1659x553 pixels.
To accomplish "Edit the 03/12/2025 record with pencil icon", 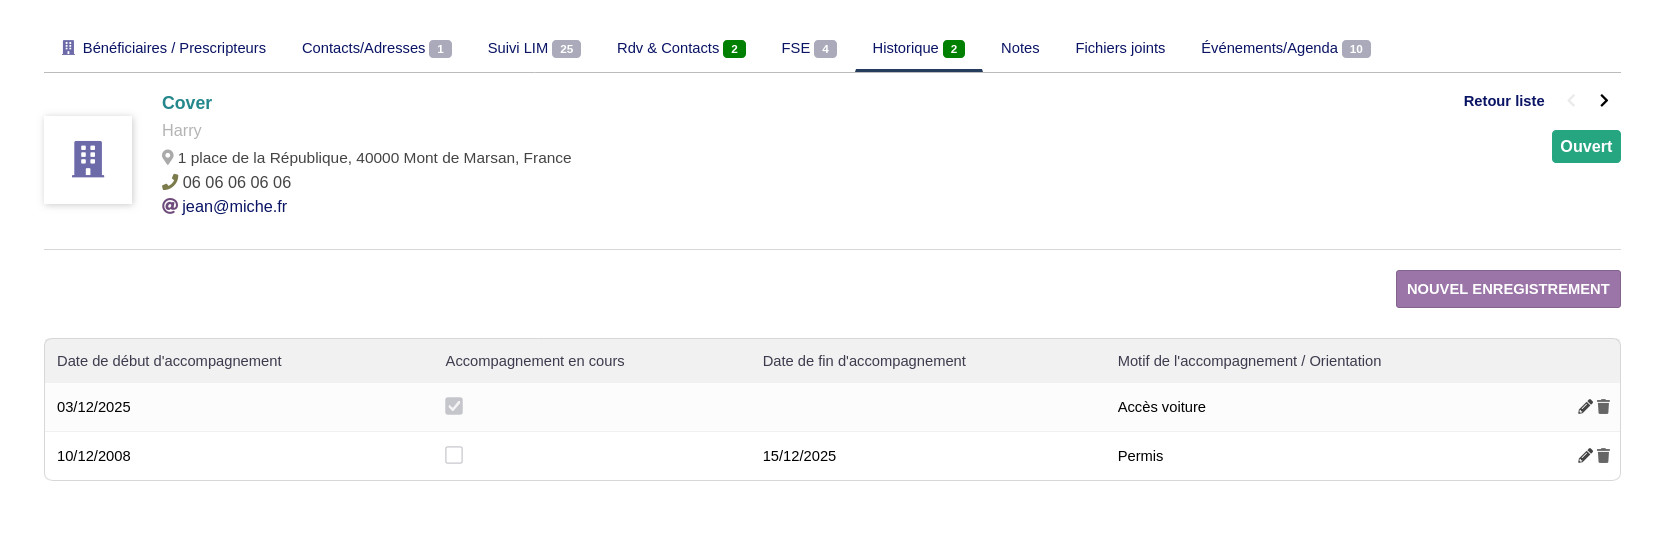I will pyautogui.click(x=1584, y=407).
